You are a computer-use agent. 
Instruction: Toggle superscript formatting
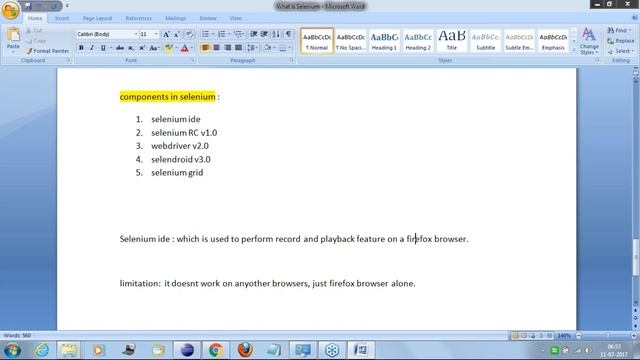click(142, 48)
